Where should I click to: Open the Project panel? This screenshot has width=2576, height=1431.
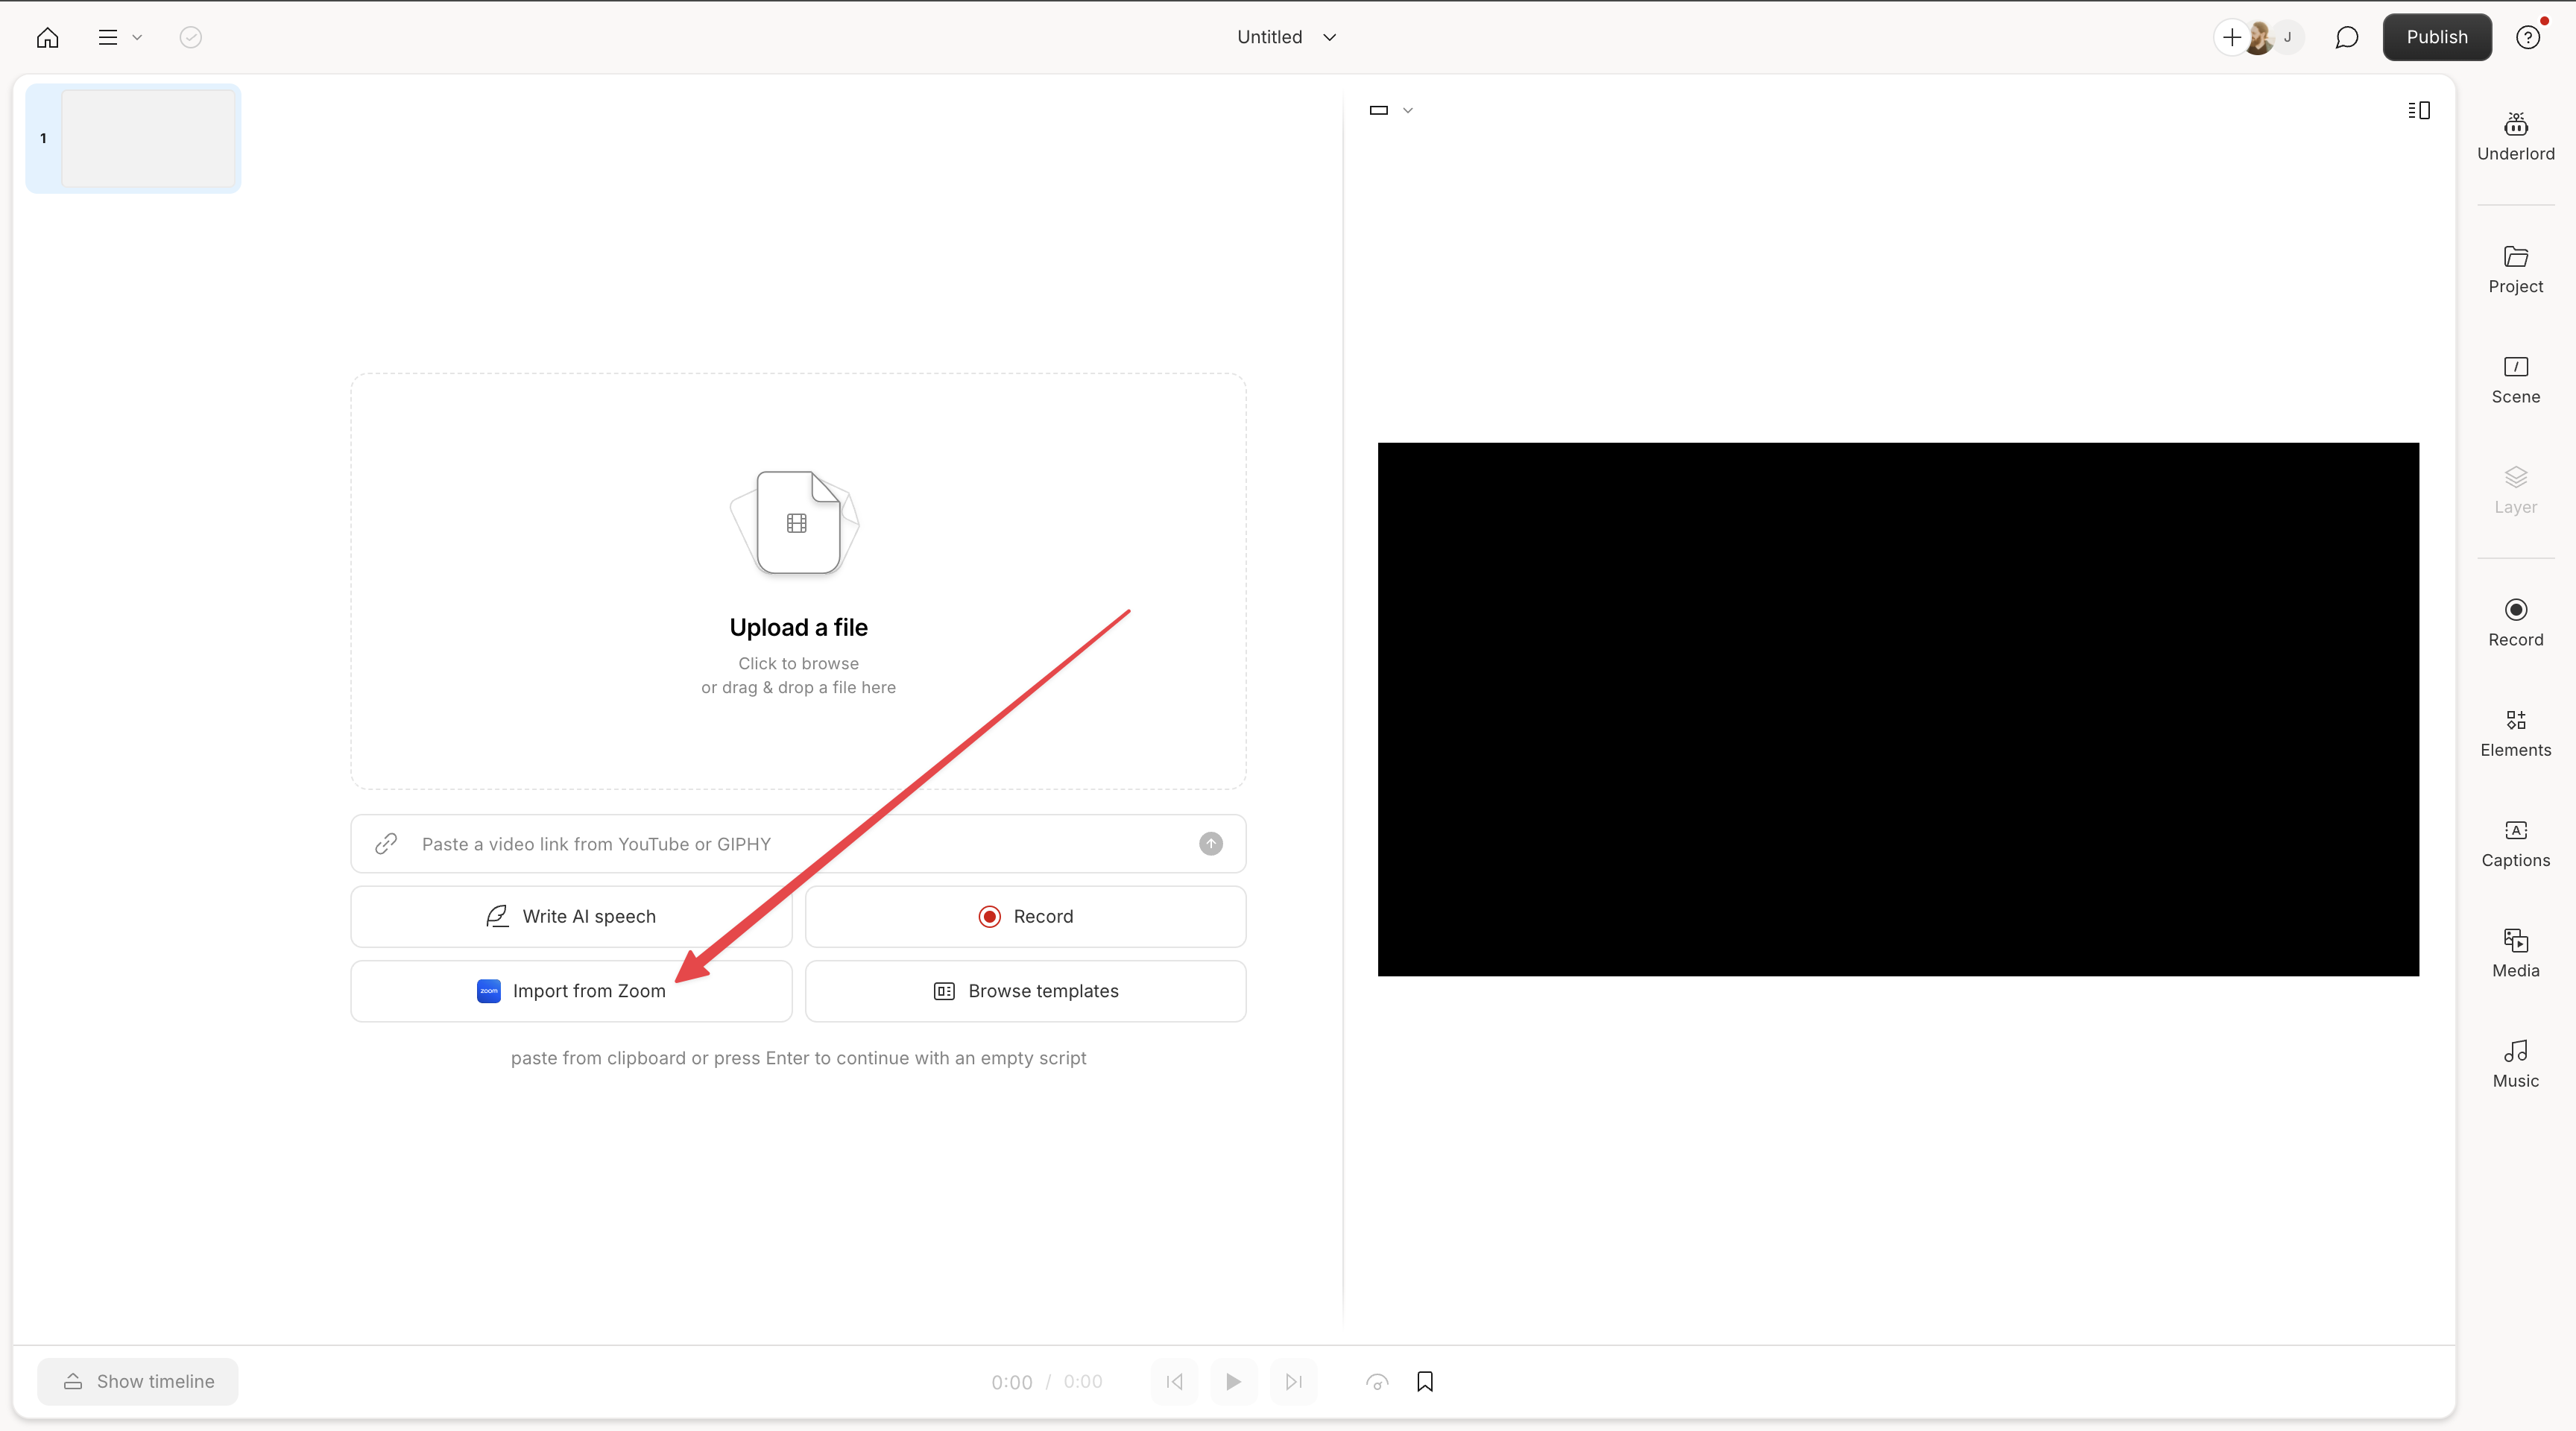[2515, 270]
